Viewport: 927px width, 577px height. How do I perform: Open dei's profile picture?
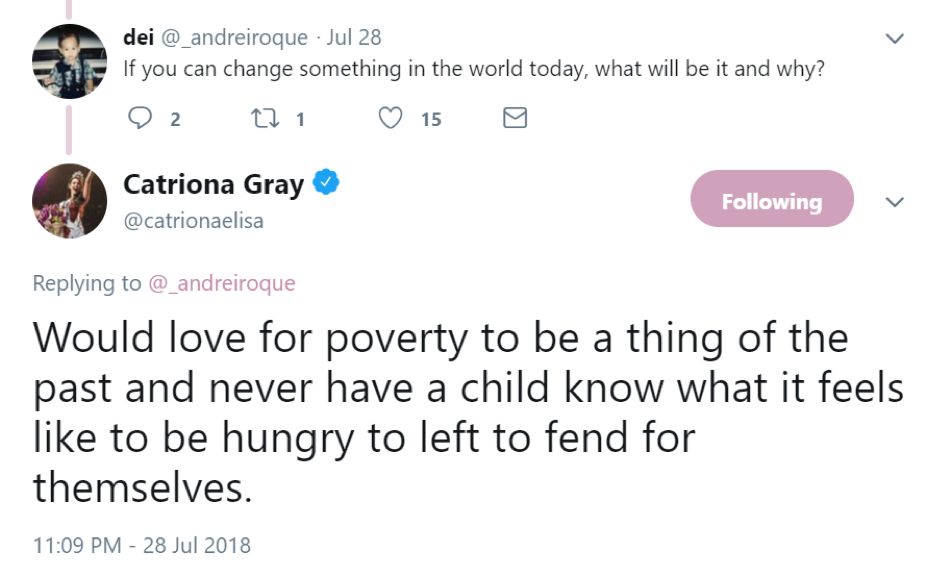(68, 59)
